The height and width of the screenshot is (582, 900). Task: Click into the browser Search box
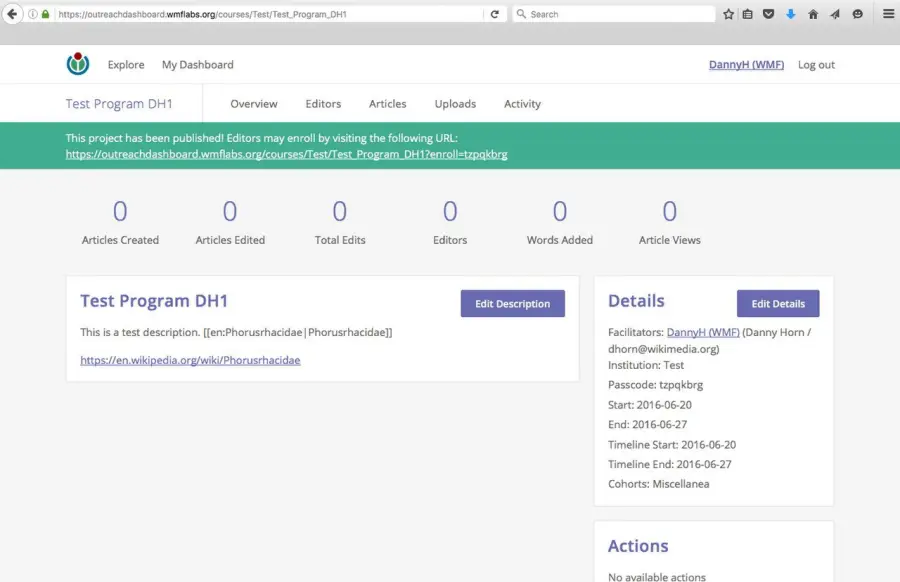pyautogui.click(x=614, y=14)
